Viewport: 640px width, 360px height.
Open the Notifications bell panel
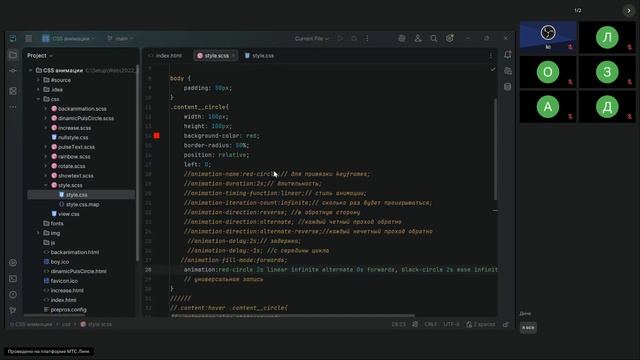click(508, 55)
